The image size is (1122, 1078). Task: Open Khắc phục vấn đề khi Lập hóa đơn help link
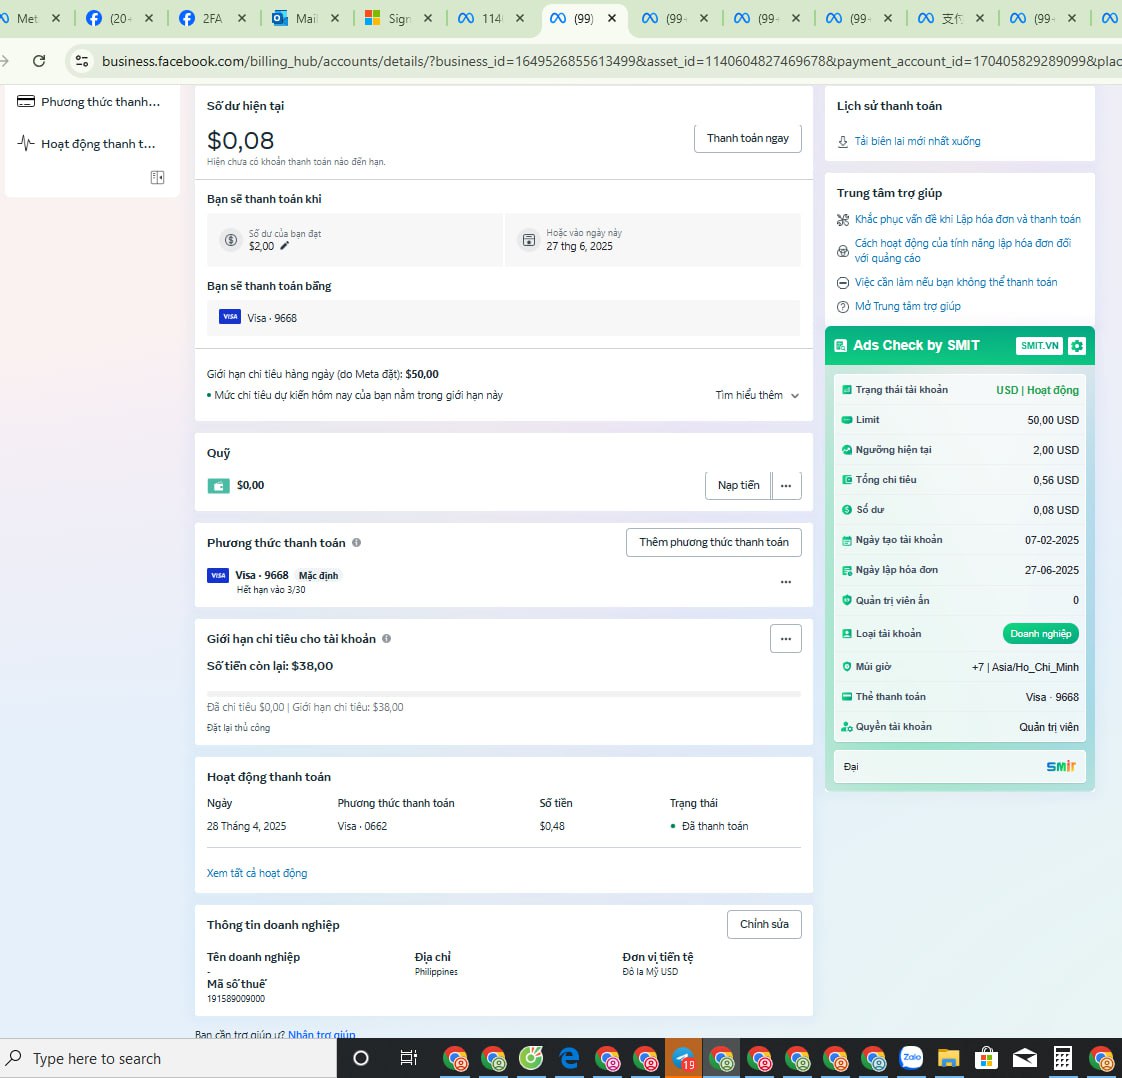pyautogui.click(x=967, y=219)
